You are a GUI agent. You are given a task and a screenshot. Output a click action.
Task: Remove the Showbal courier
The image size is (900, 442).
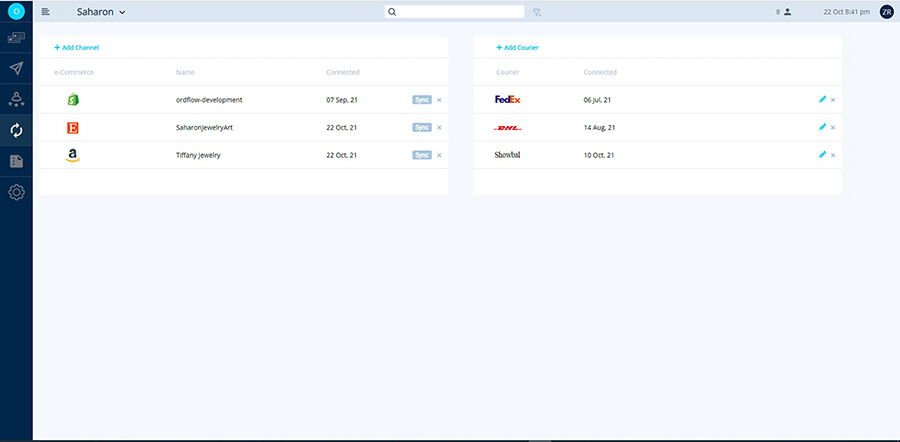point(833,155)
